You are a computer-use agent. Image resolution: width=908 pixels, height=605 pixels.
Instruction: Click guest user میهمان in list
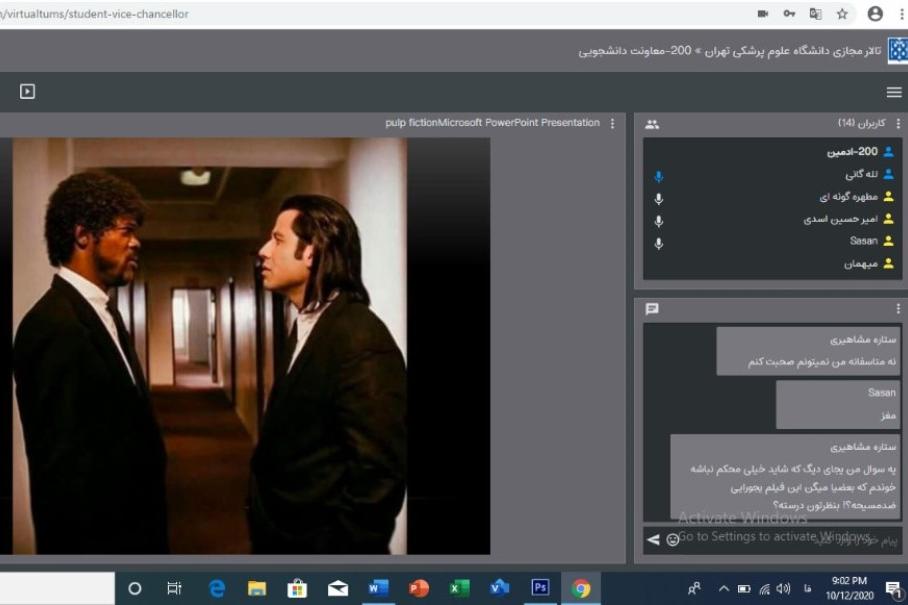[858, 264]
